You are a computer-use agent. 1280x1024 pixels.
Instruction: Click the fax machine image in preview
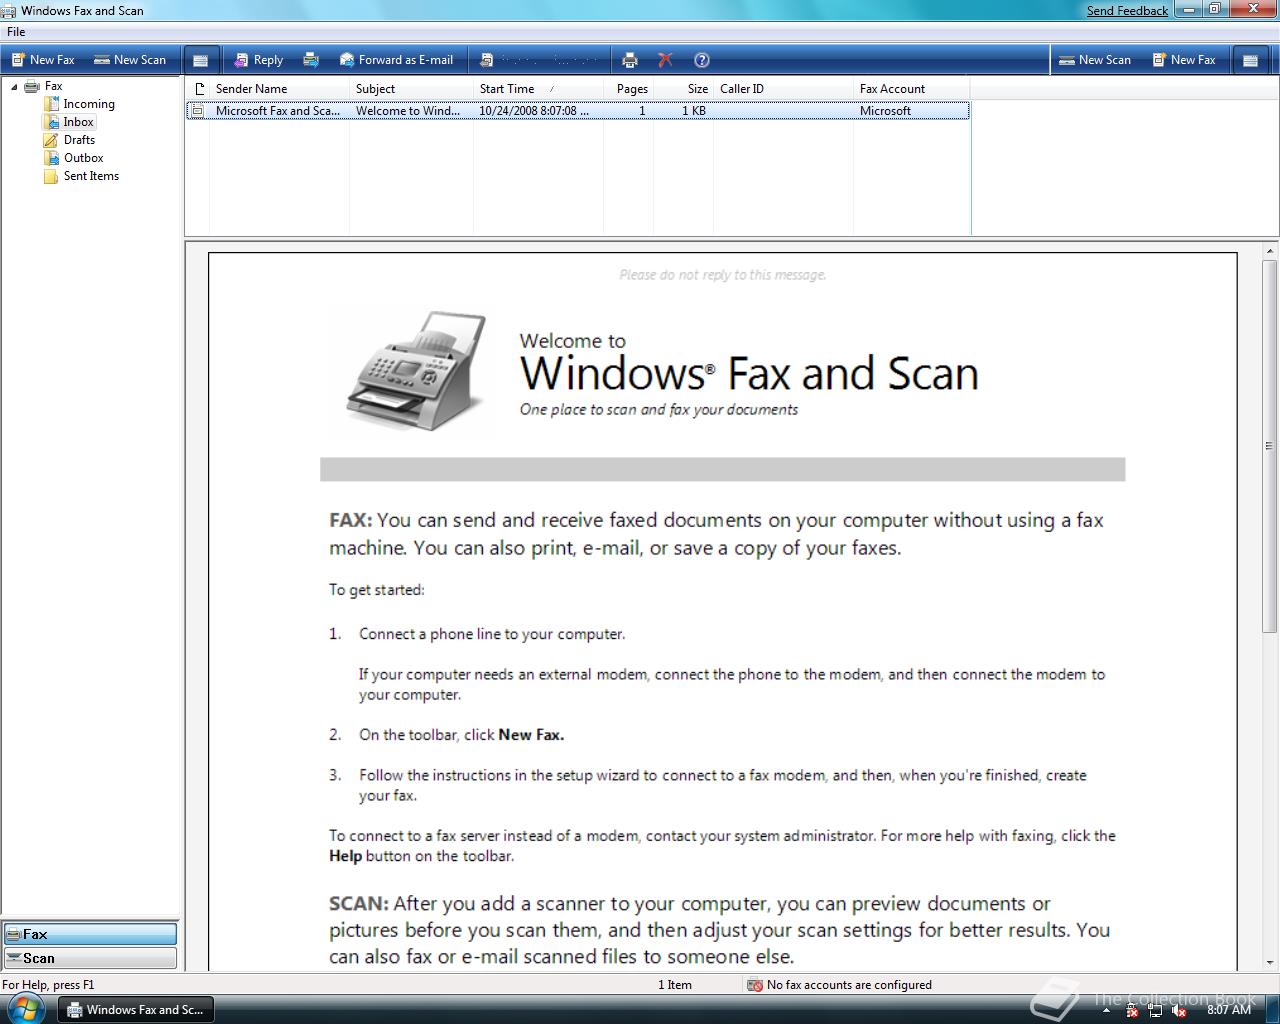[x=416, y=370]
